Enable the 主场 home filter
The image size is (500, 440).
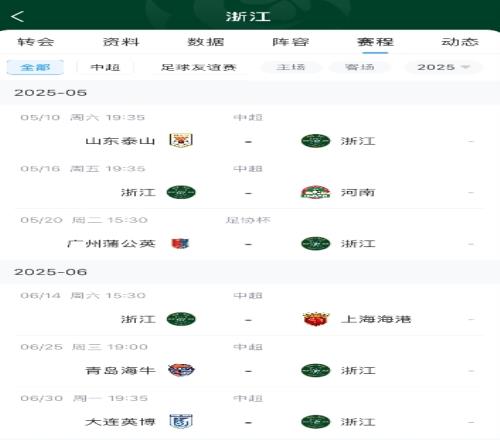pyautogui.click(x=291, y=67)
